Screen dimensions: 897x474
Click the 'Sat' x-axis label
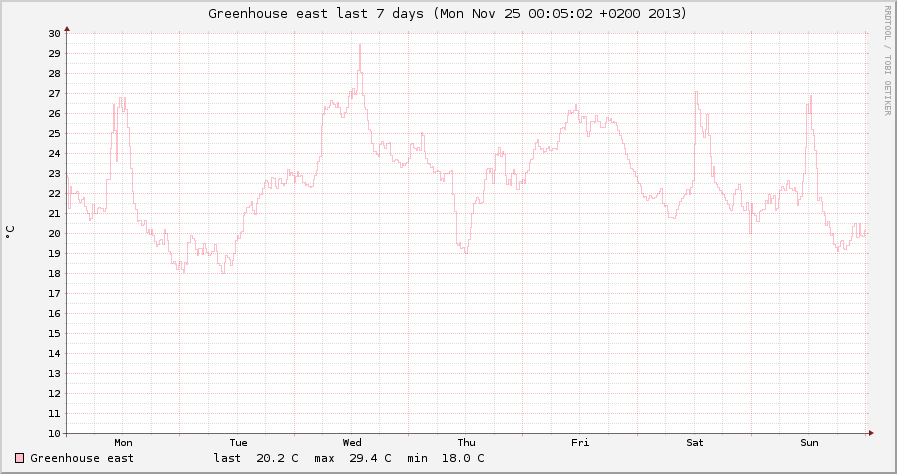(694, 443)
